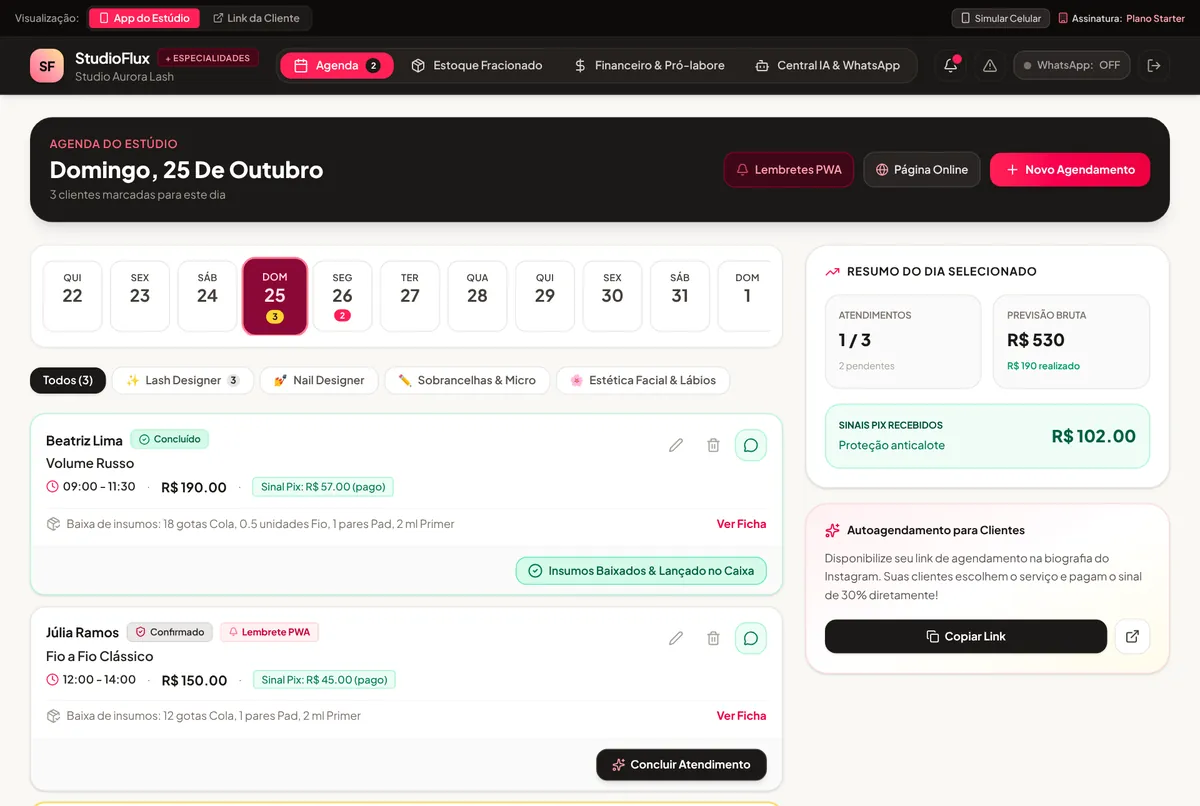Filter by Estética Facial & Lábios
This screenshot has height=806, width=1200.
point(643,380)
